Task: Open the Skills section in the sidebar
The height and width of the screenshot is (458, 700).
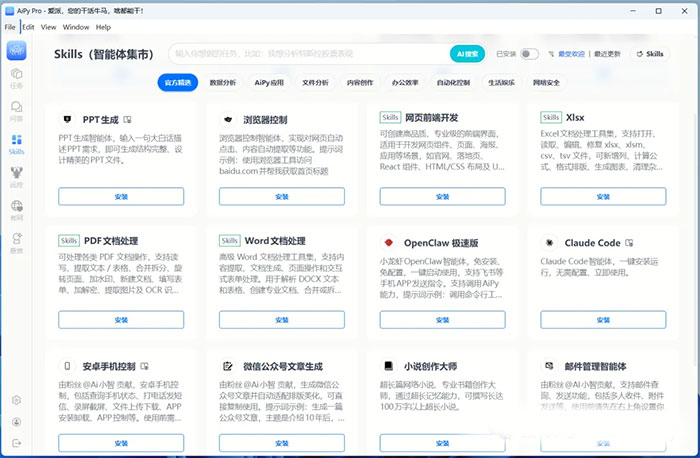Action: [16, 145]
